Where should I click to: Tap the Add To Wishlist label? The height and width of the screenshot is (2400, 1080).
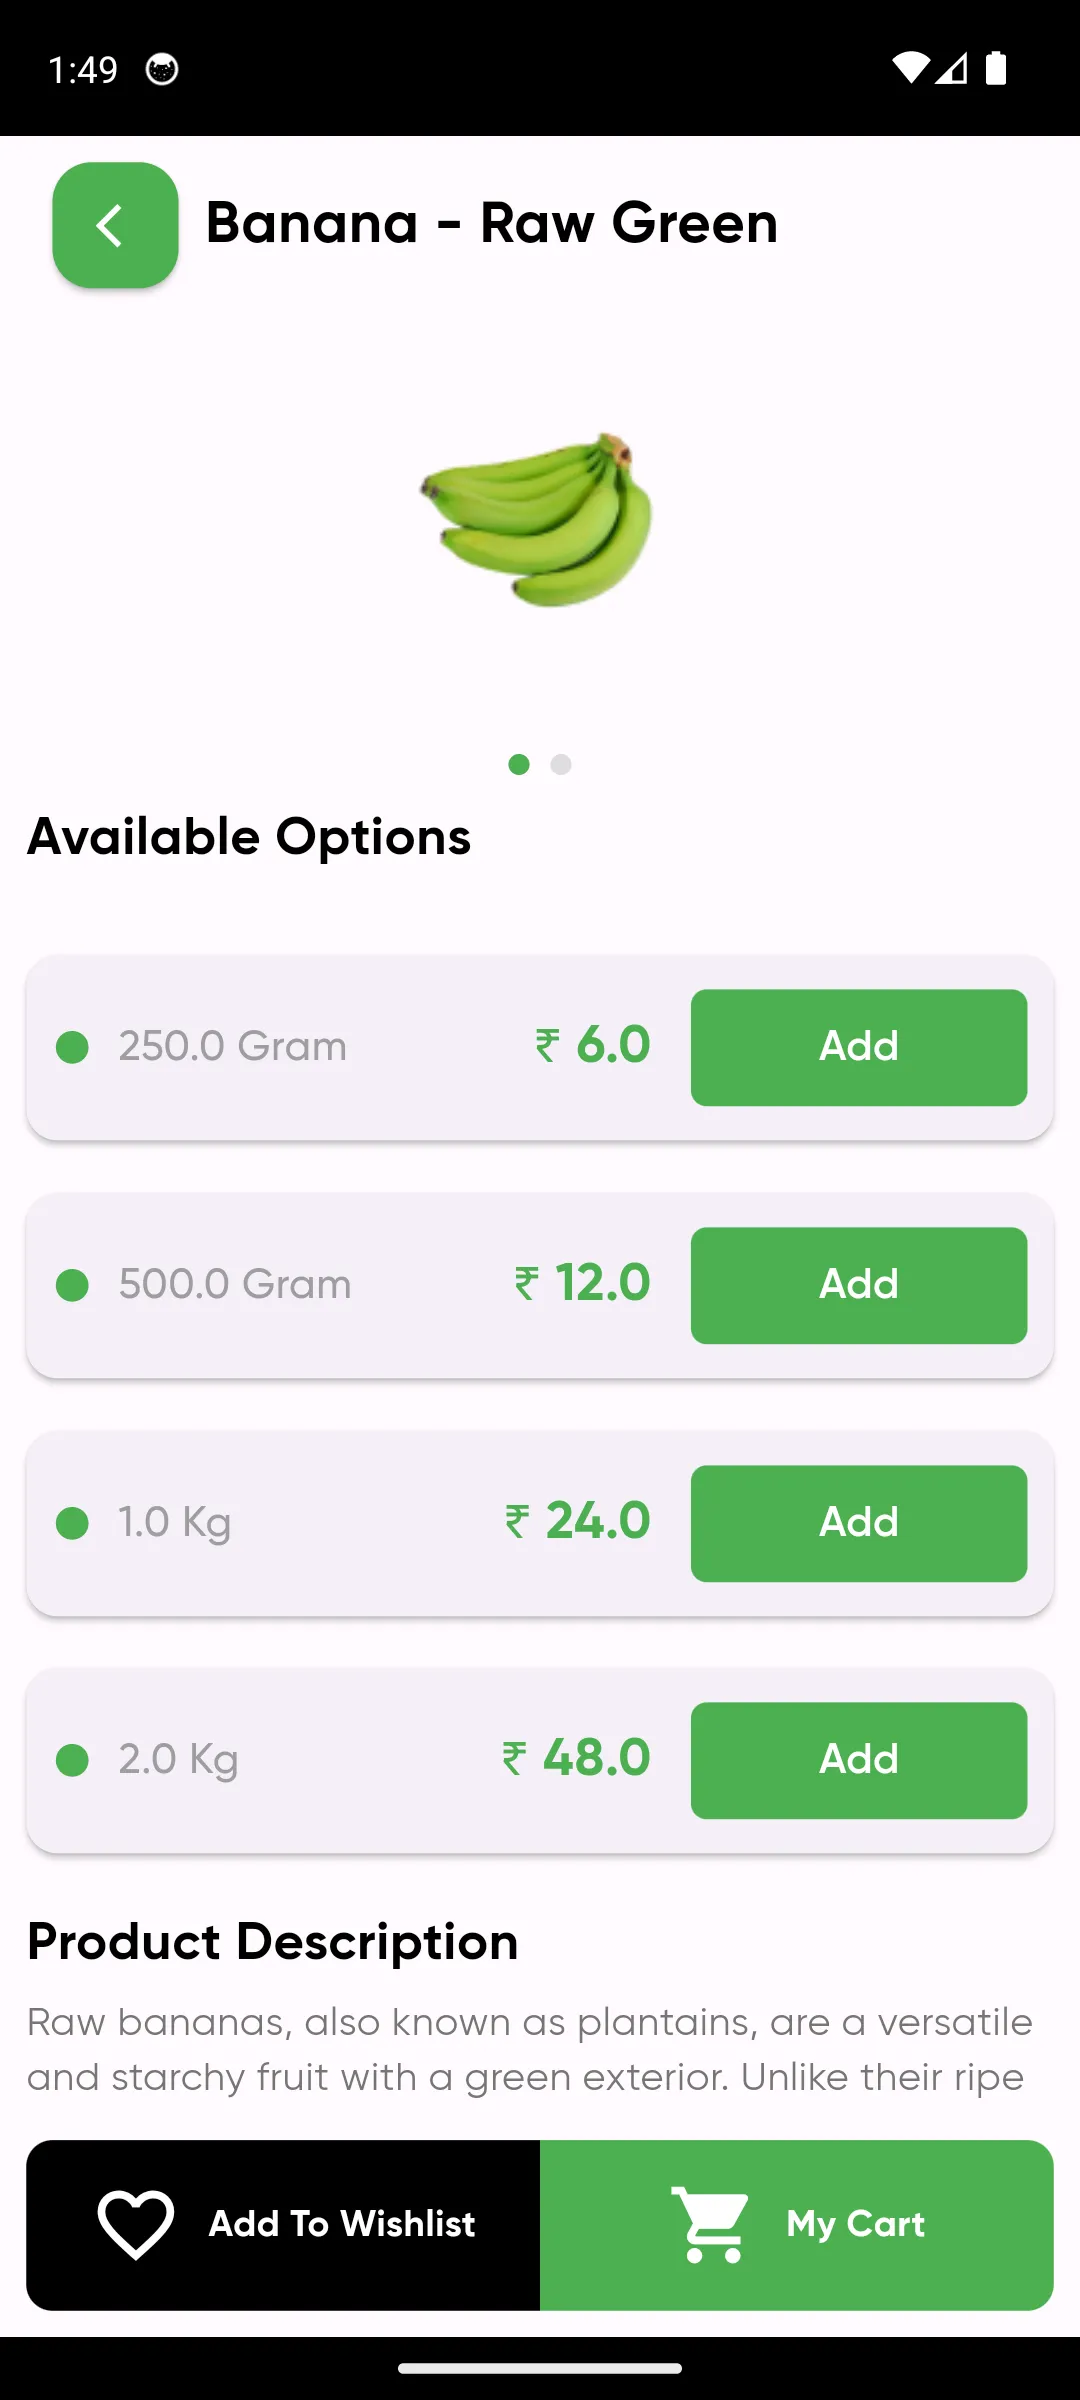coord(342,2224)
